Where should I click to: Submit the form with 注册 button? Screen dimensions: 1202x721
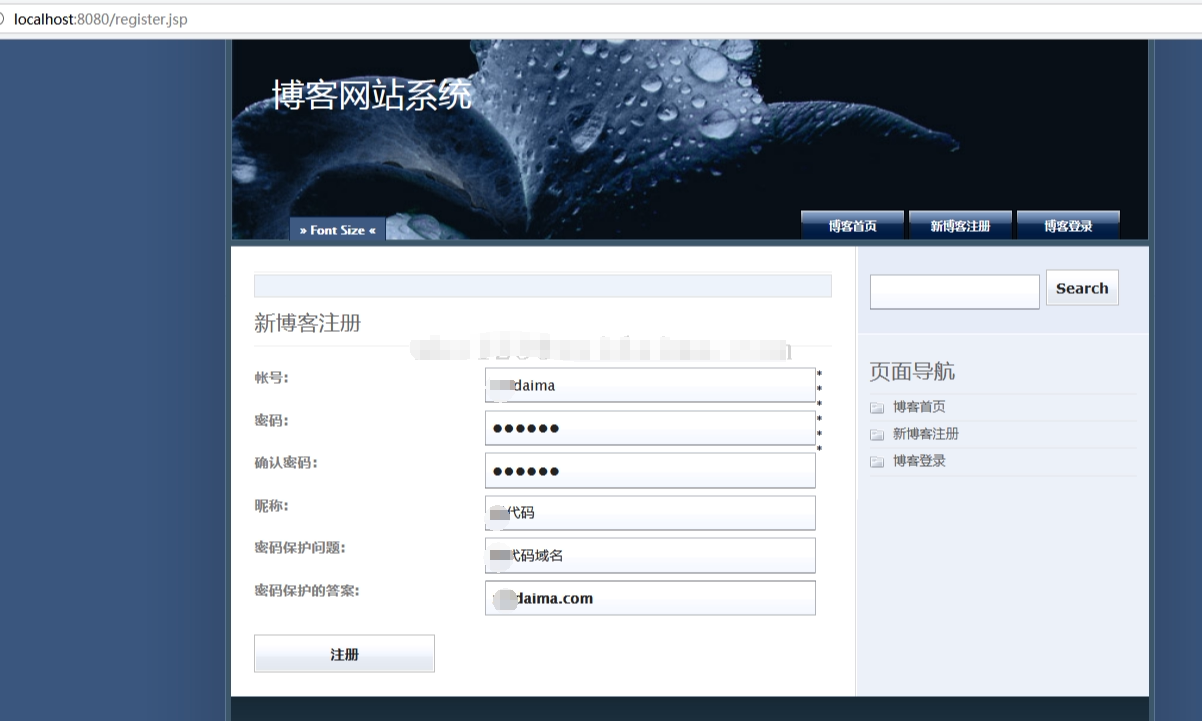point(344,654)
